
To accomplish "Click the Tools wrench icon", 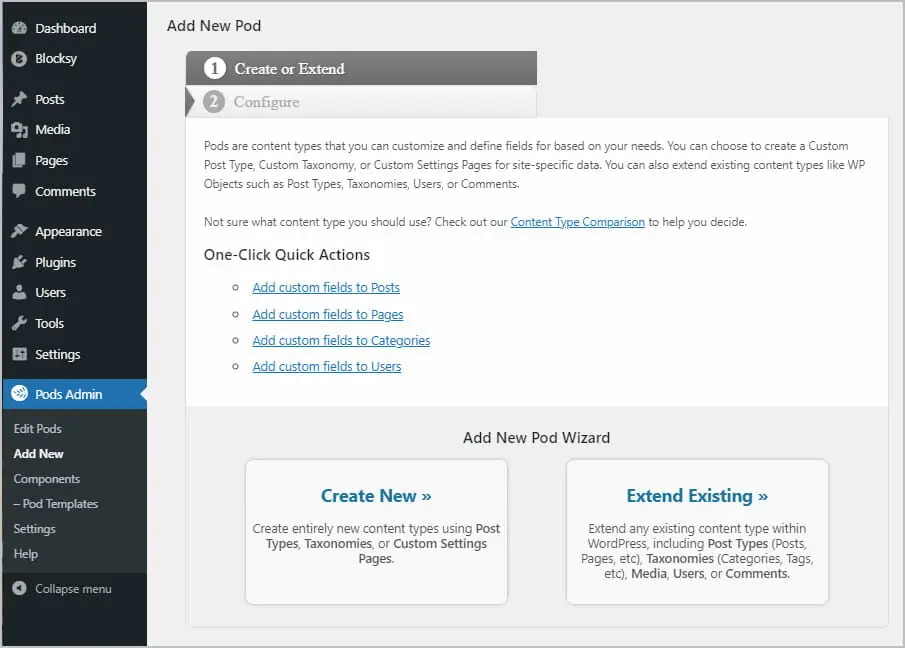I will click(x=19, y=323).
